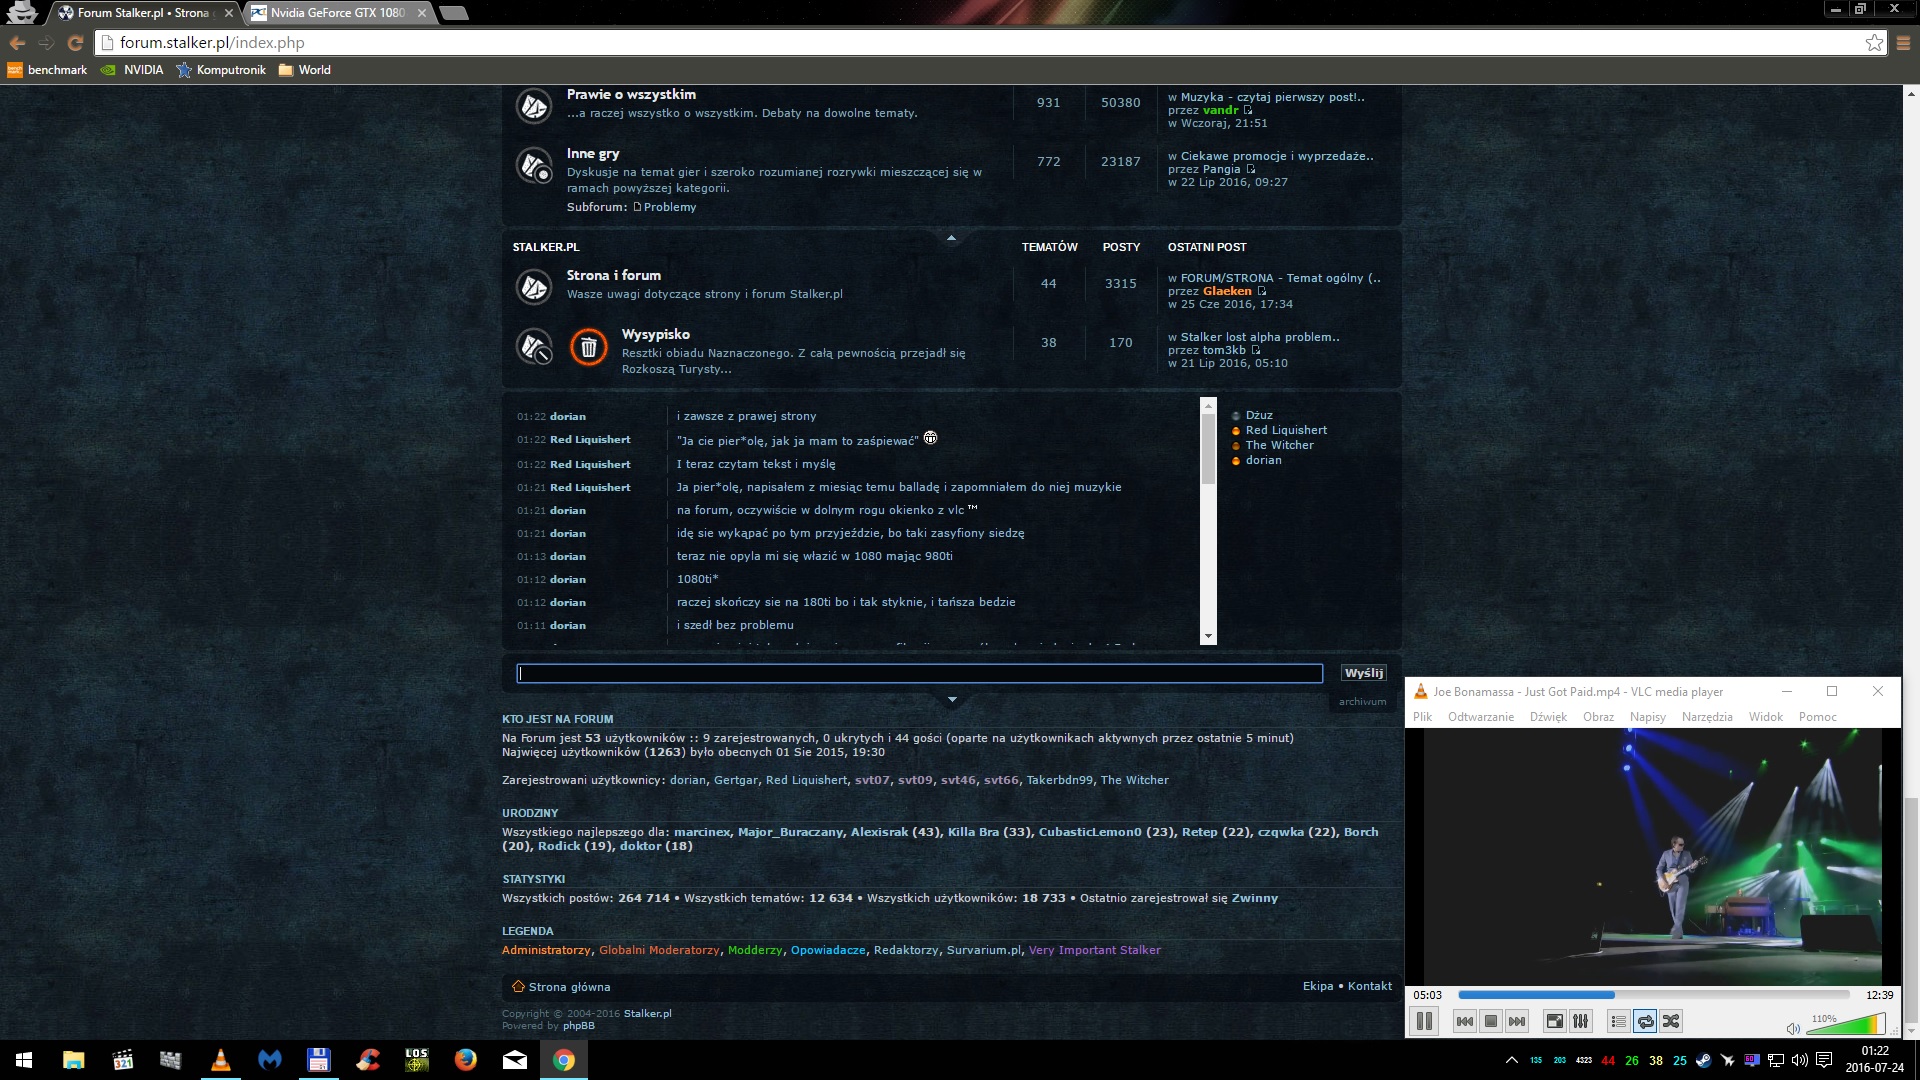Image resolution: width=1920 pixels, height=1080 pixels.
Task: Open Firefox from the taskbar
Action: point(465,1060)
